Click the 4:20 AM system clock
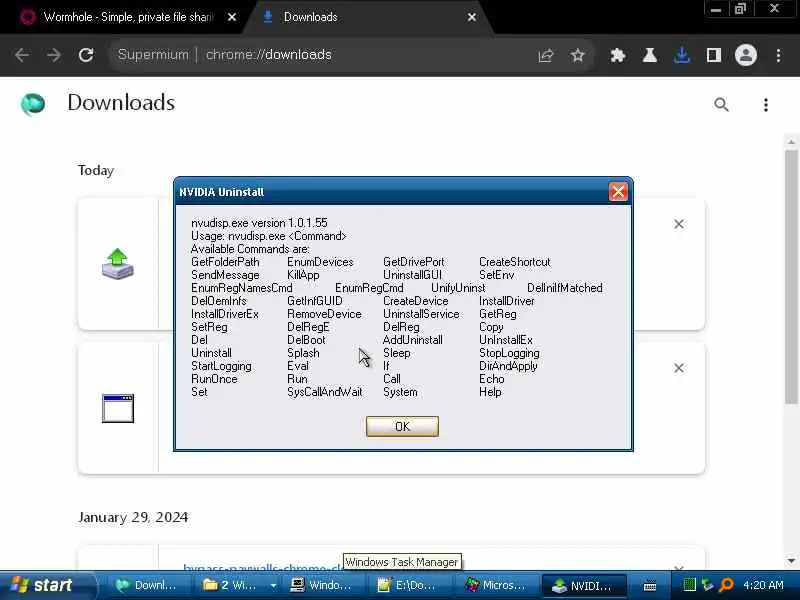Viewport: 800px width, 600px height. [763, 585]
